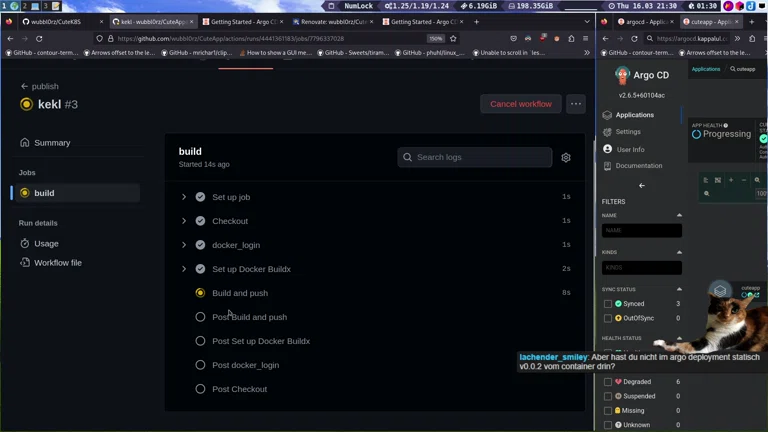Expand the docker_login step
Image resolution: width=768 pixels, height=432 pixels.
[x=184, y=245]
